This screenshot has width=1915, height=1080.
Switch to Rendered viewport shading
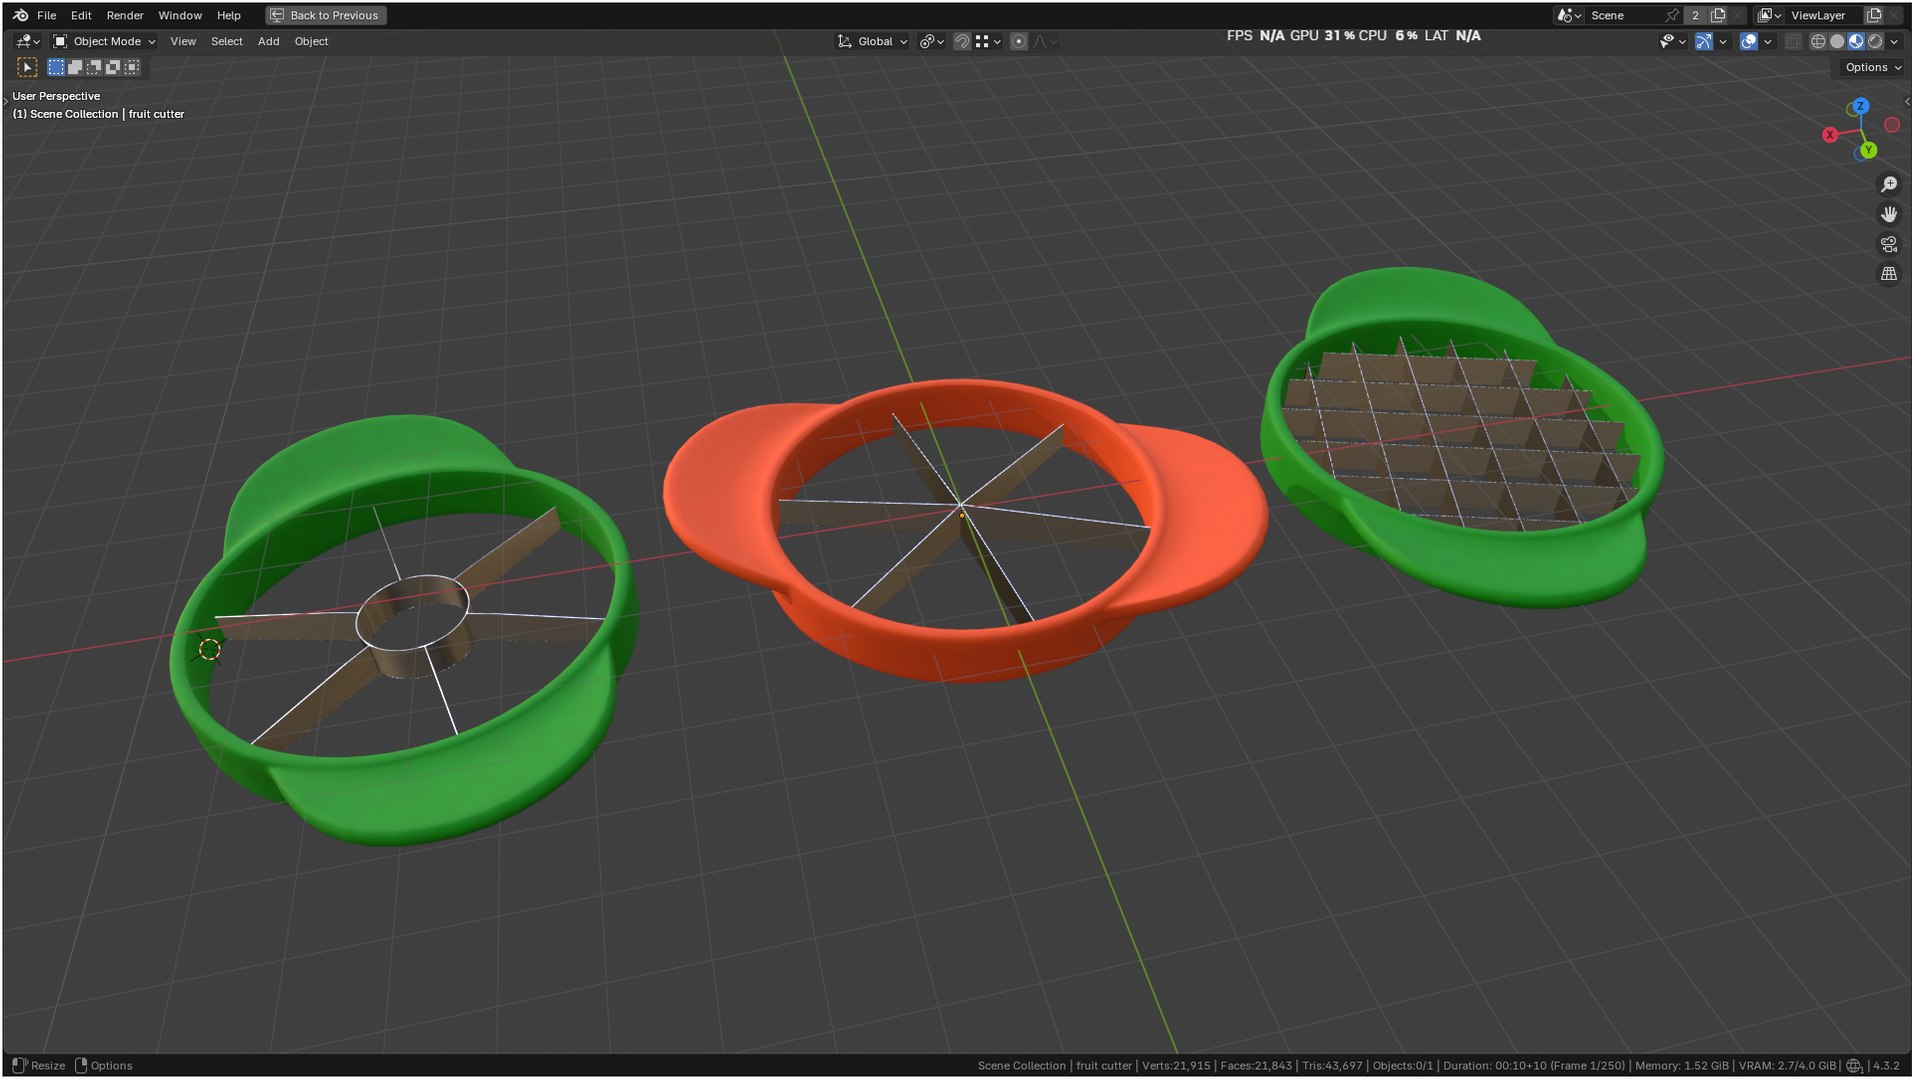[x=1875, y=41]
